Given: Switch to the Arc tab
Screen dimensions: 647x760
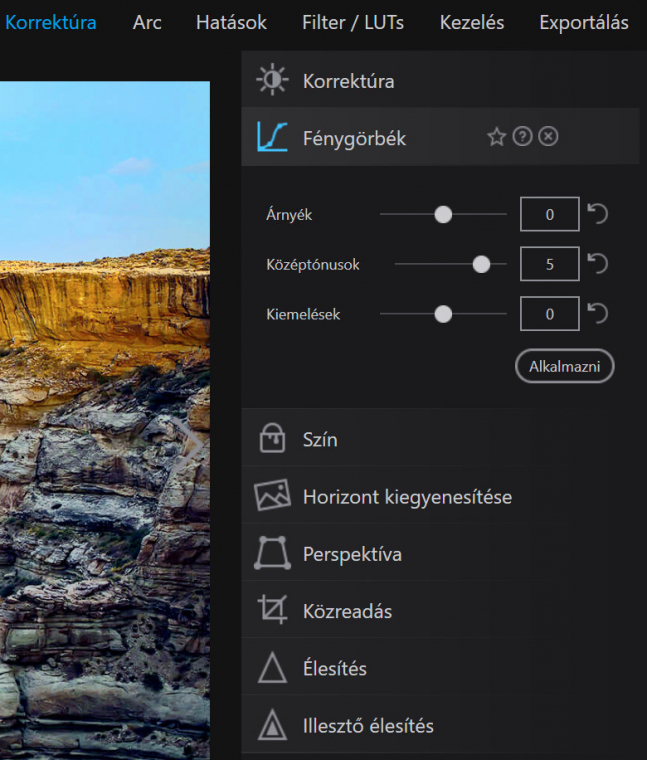Looking at the screenshot, I should point(147,23).
